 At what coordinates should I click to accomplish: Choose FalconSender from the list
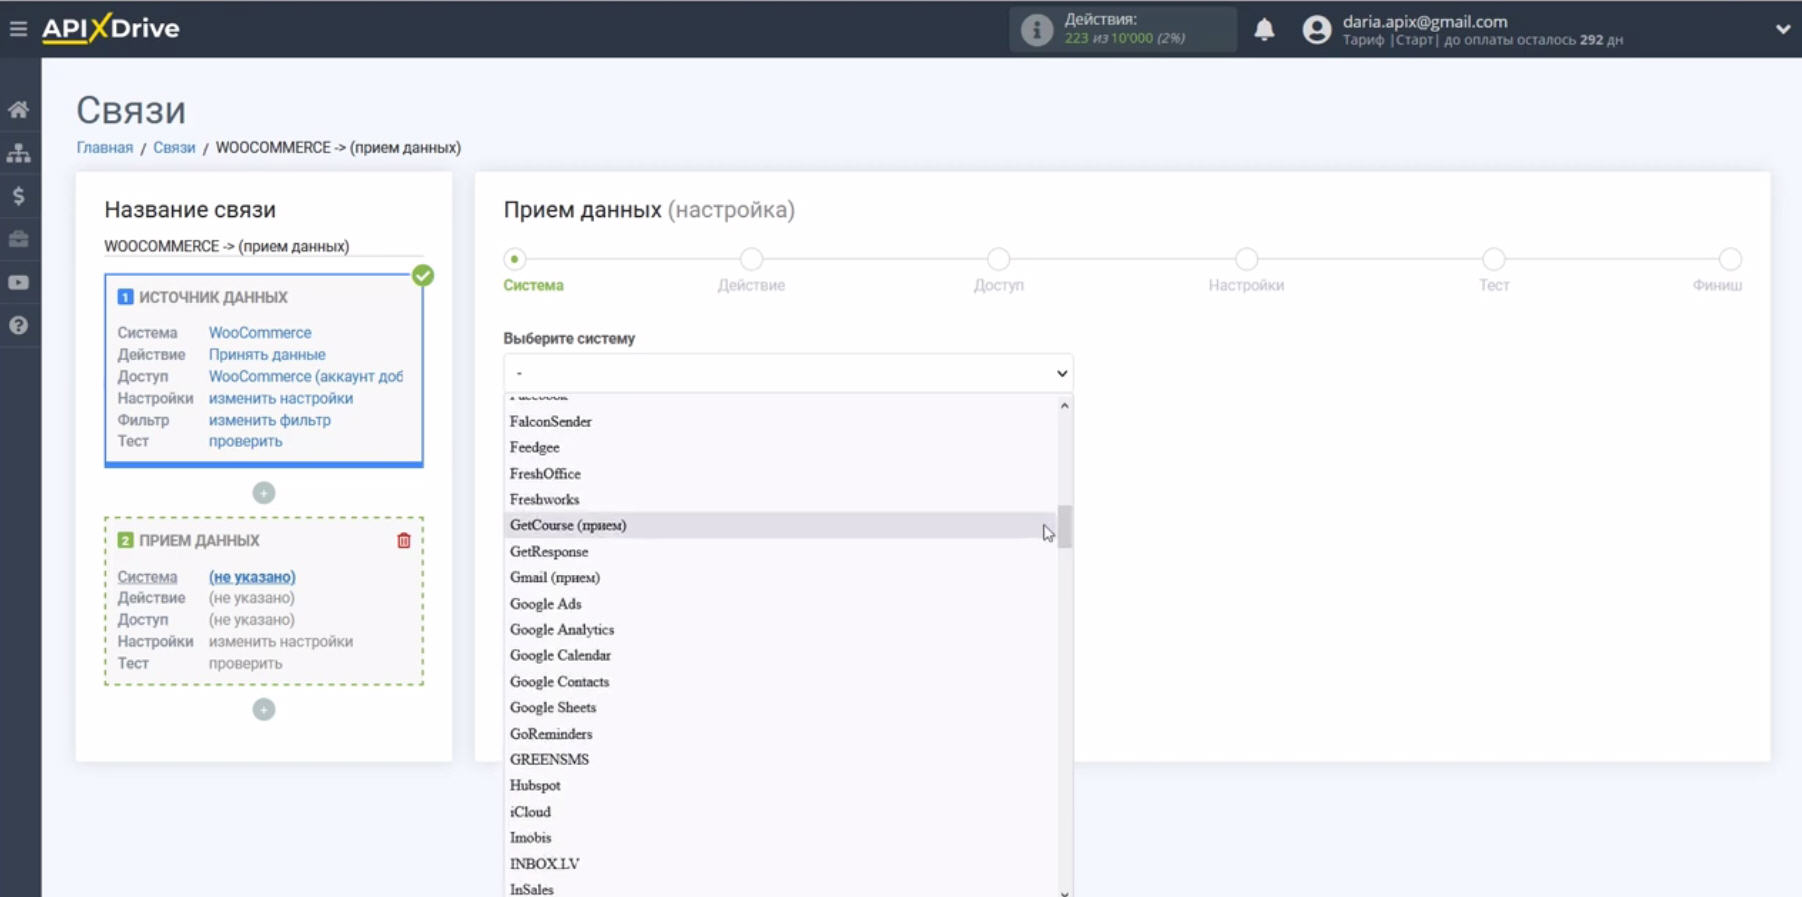tap(780, 422)
